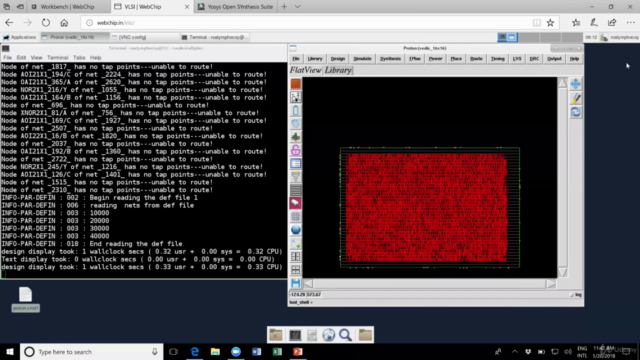
Task: Open the File menu in Proton
Action: pyautogui.click(x=296, y=59)
